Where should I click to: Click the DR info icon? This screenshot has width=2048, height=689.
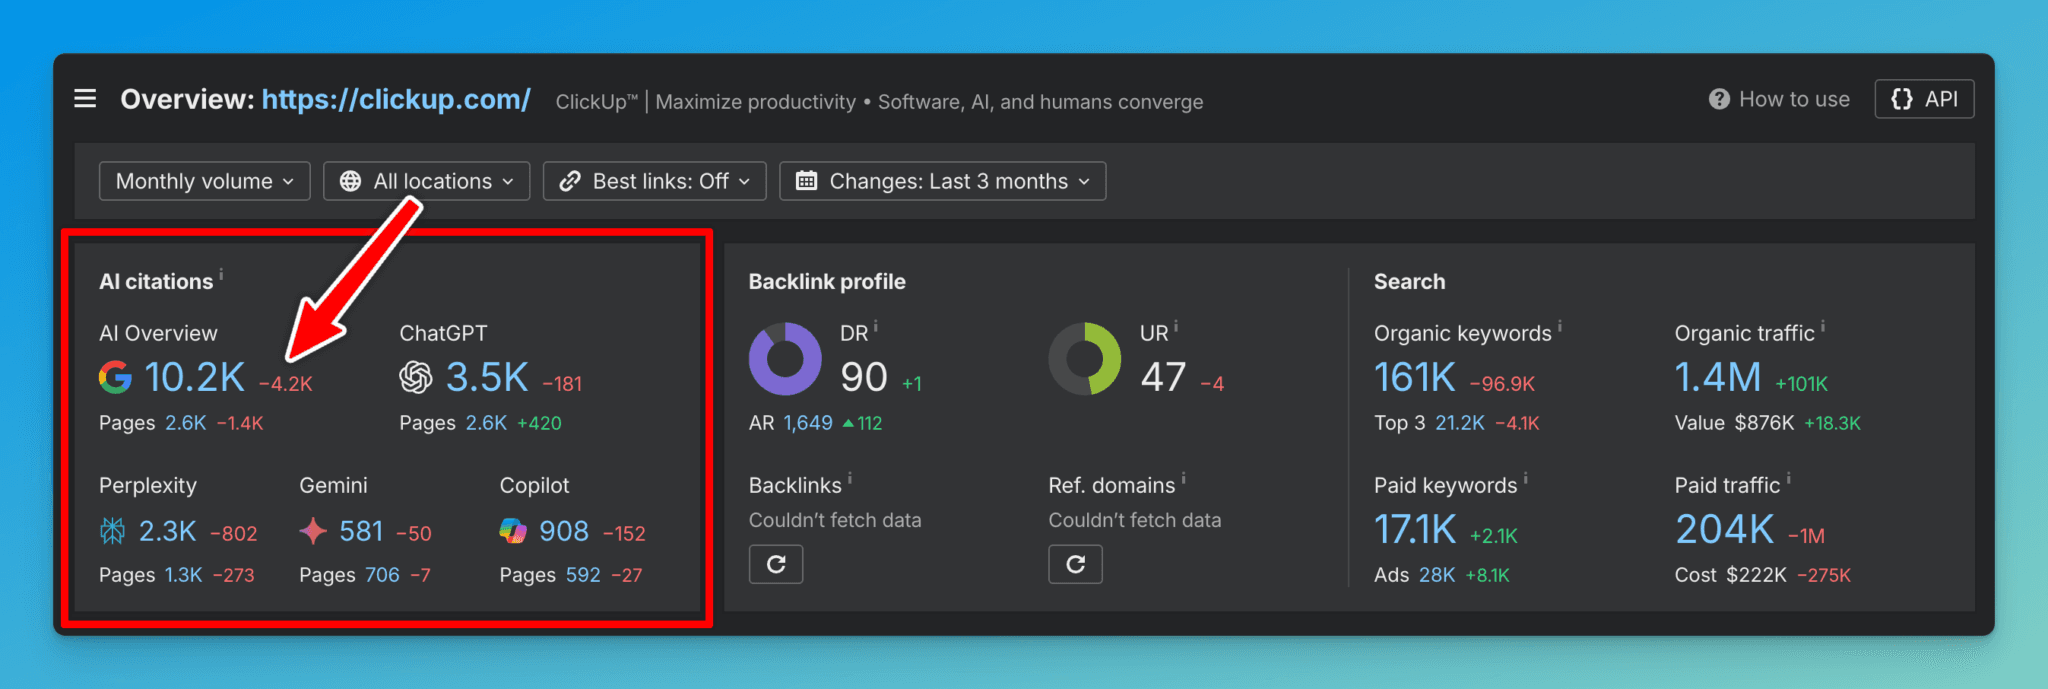876,326
